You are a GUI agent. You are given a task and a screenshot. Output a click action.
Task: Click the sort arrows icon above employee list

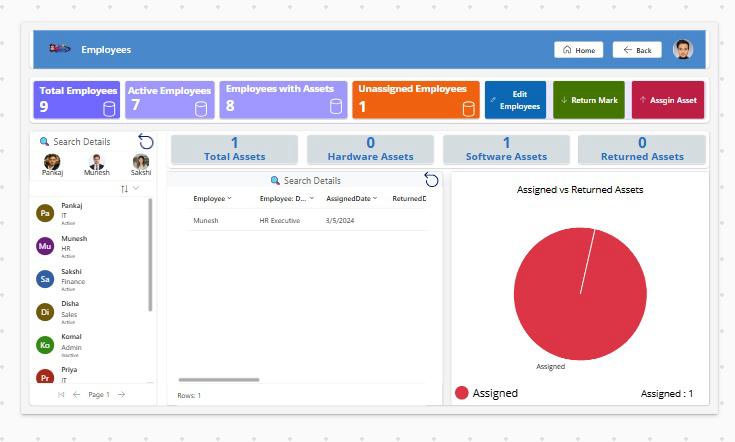click(124, 189)
